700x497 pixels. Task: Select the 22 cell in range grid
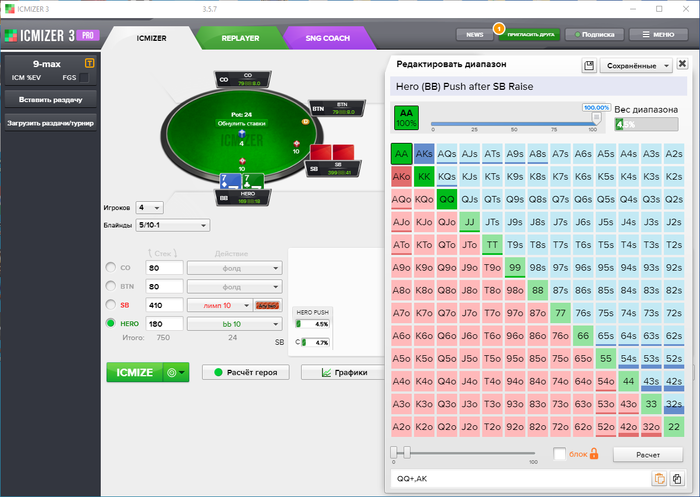coord(674,426)
